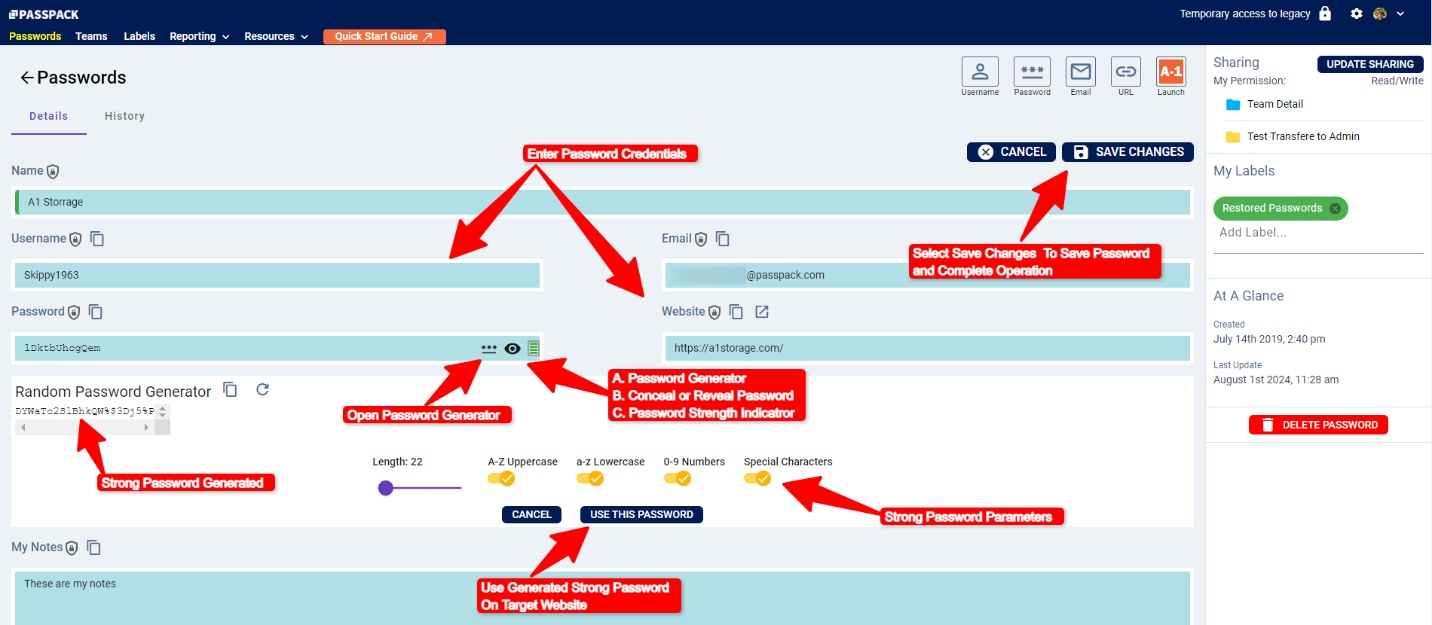Open password generator via three-dots icon
Viewport: 1432px width, 625px height.
tap(489, 349)
